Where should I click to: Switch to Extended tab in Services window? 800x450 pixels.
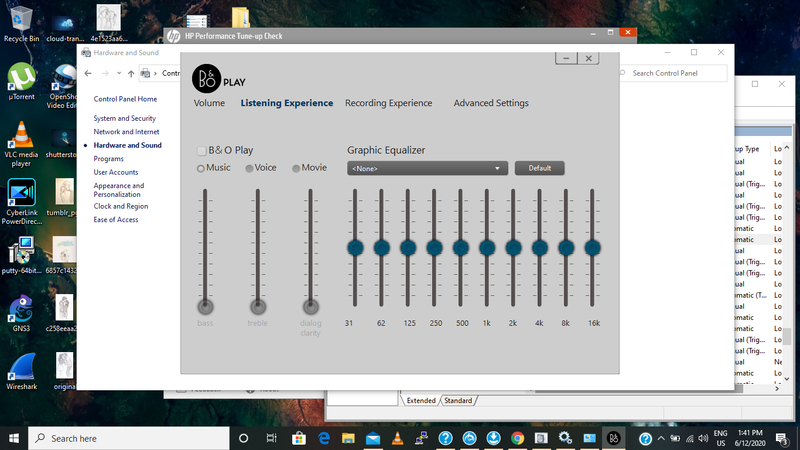point(421,401)
